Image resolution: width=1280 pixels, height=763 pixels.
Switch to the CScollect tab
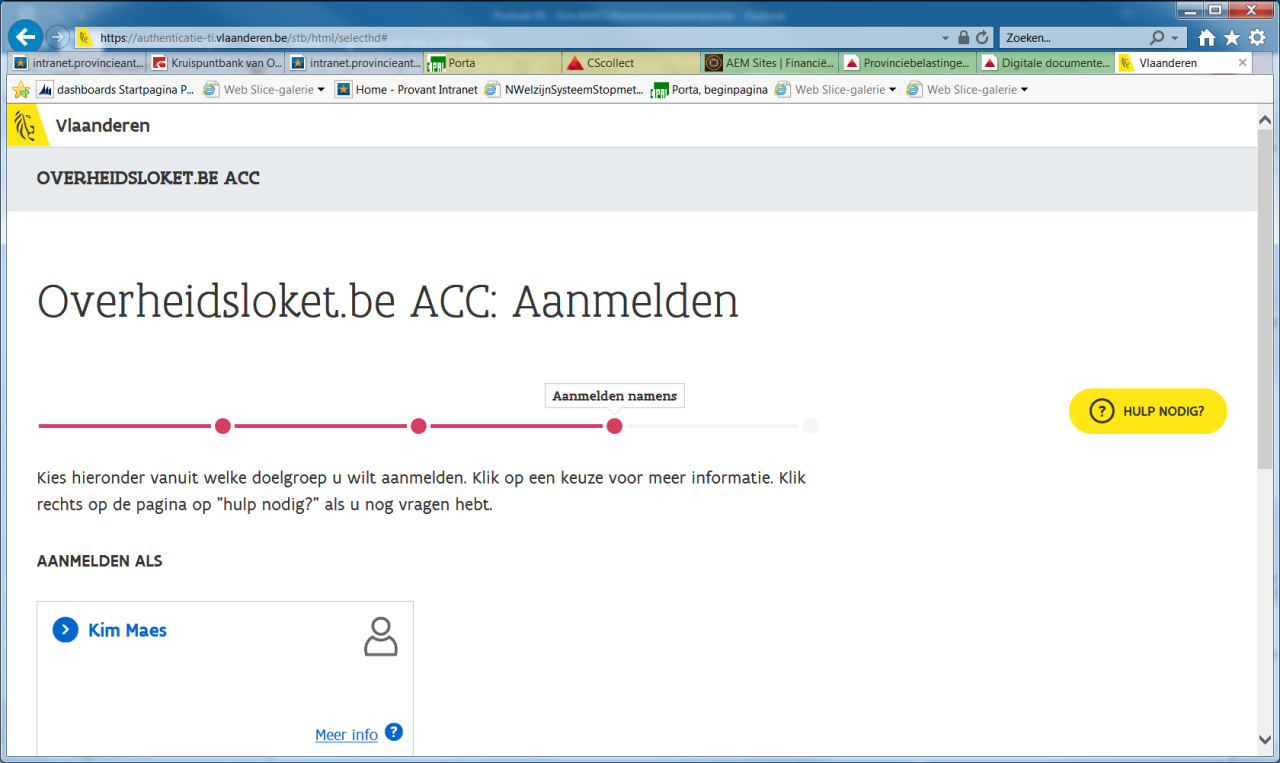point(631,63)
